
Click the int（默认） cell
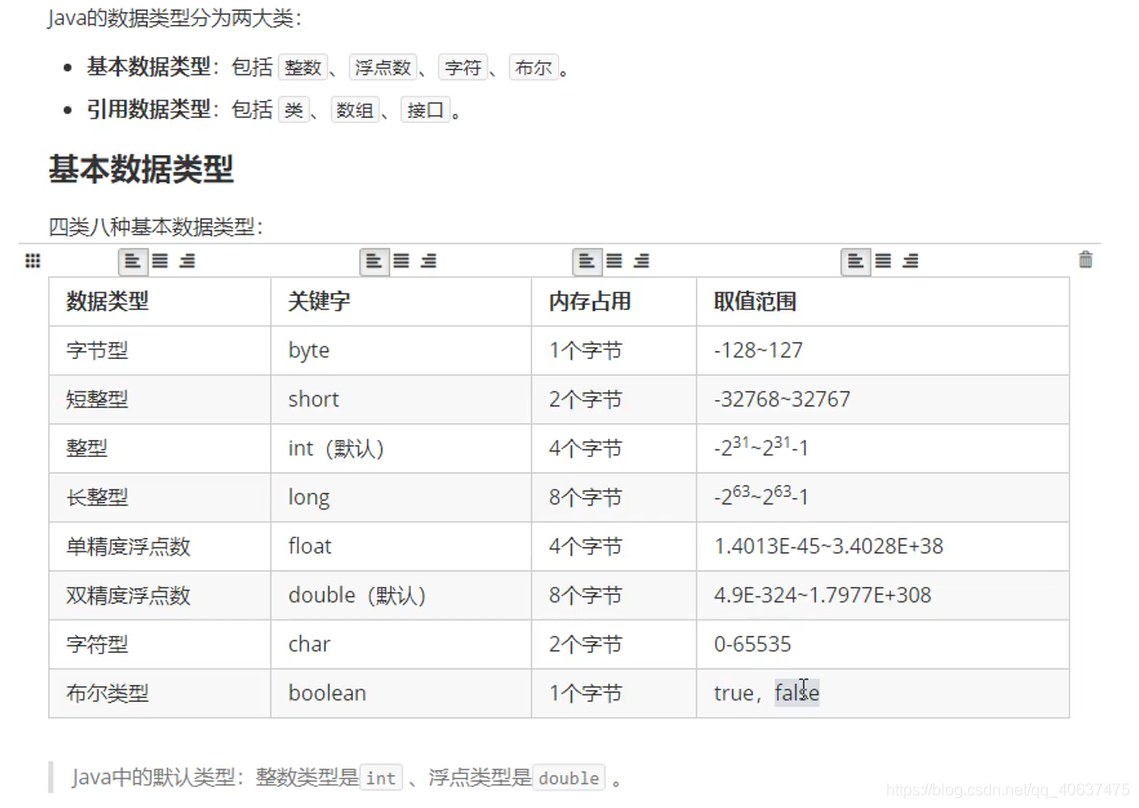point(401,448)
